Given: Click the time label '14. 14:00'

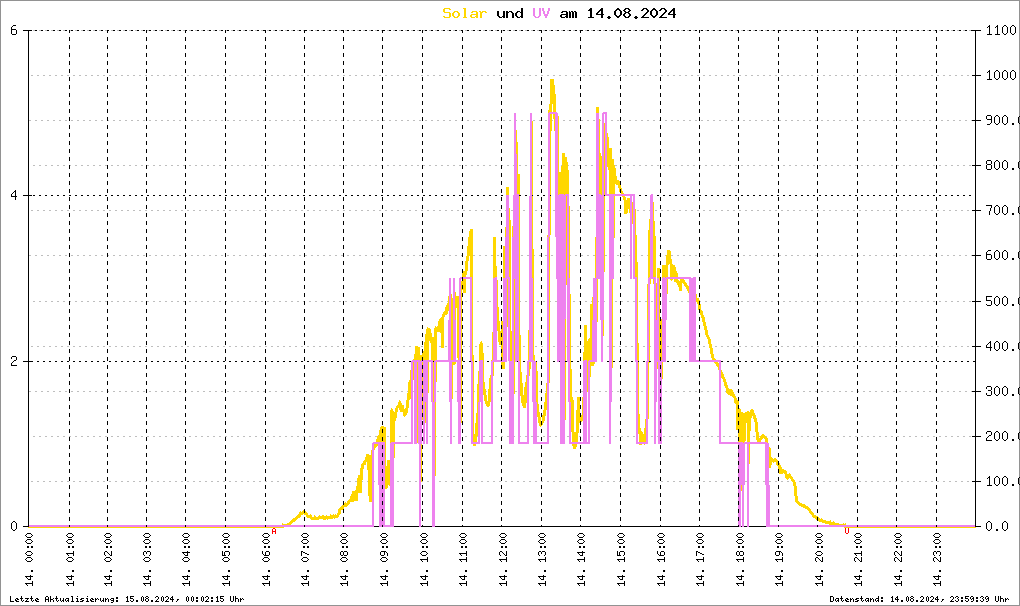Looking at the screenshot, I should click(581, 559).
